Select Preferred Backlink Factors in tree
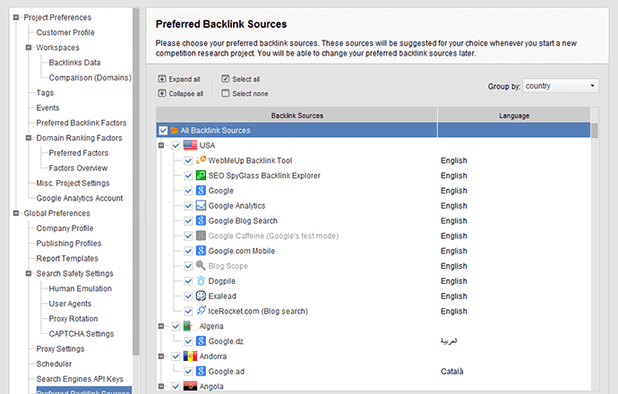Viewport: 618px width, 394px height. coord(81,123)
